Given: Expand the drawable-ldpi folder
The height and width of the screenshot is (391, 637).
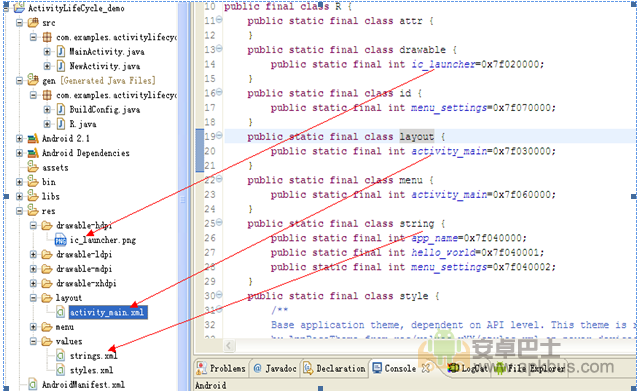Looking at the screenshot, I should (x=33, y=254).
